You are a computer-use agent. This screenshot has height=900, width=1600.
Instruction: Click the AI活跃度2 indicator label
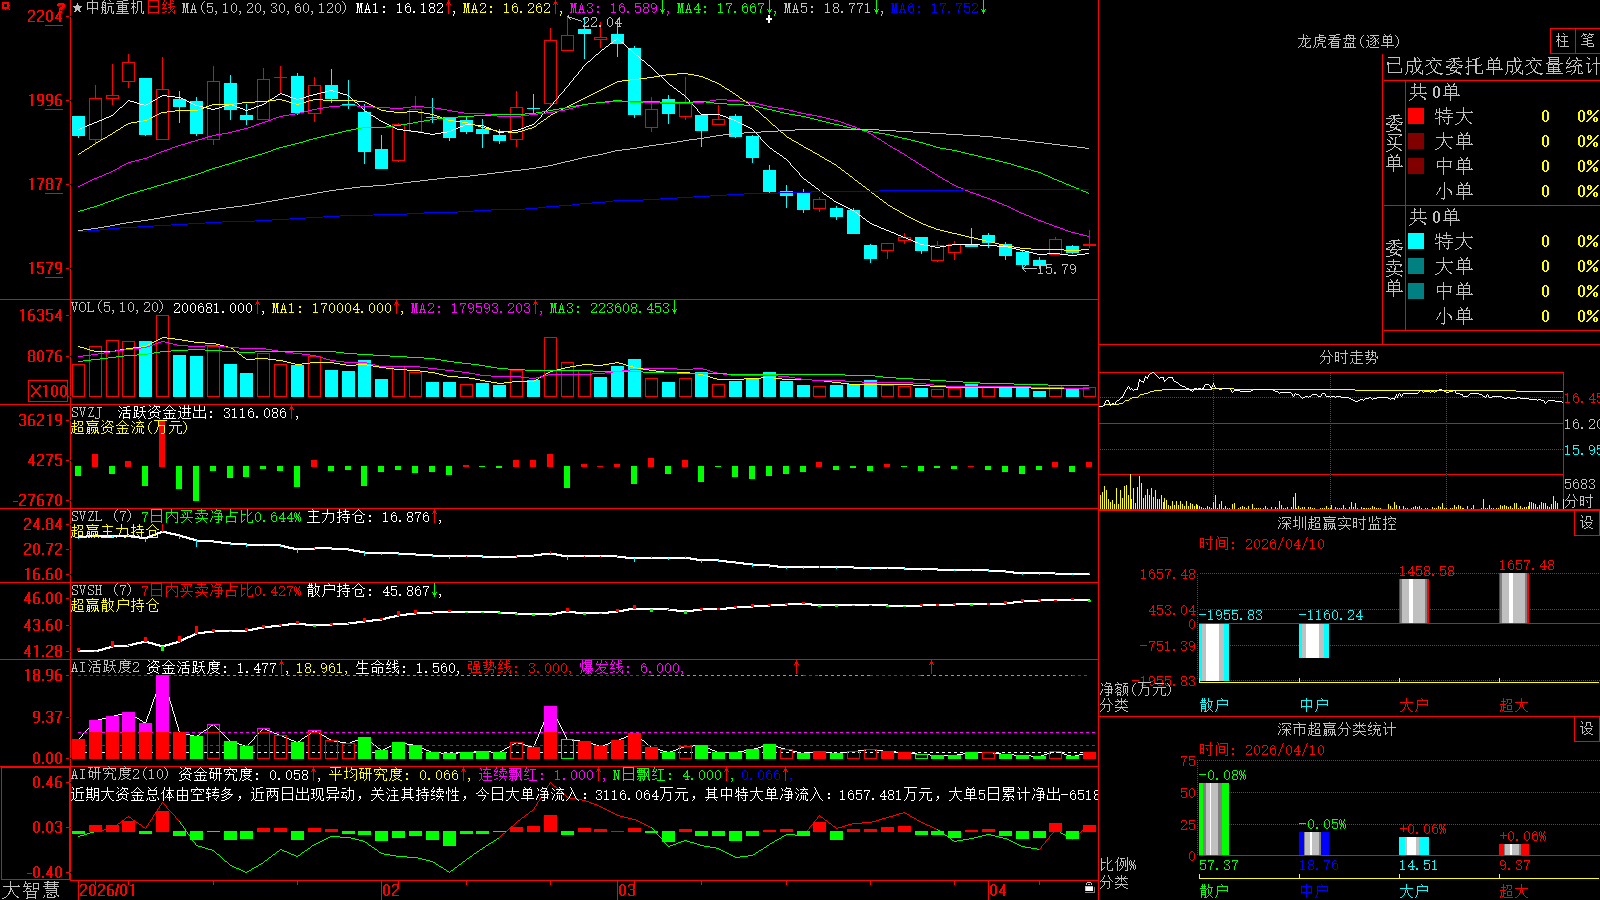click(105, 667)
